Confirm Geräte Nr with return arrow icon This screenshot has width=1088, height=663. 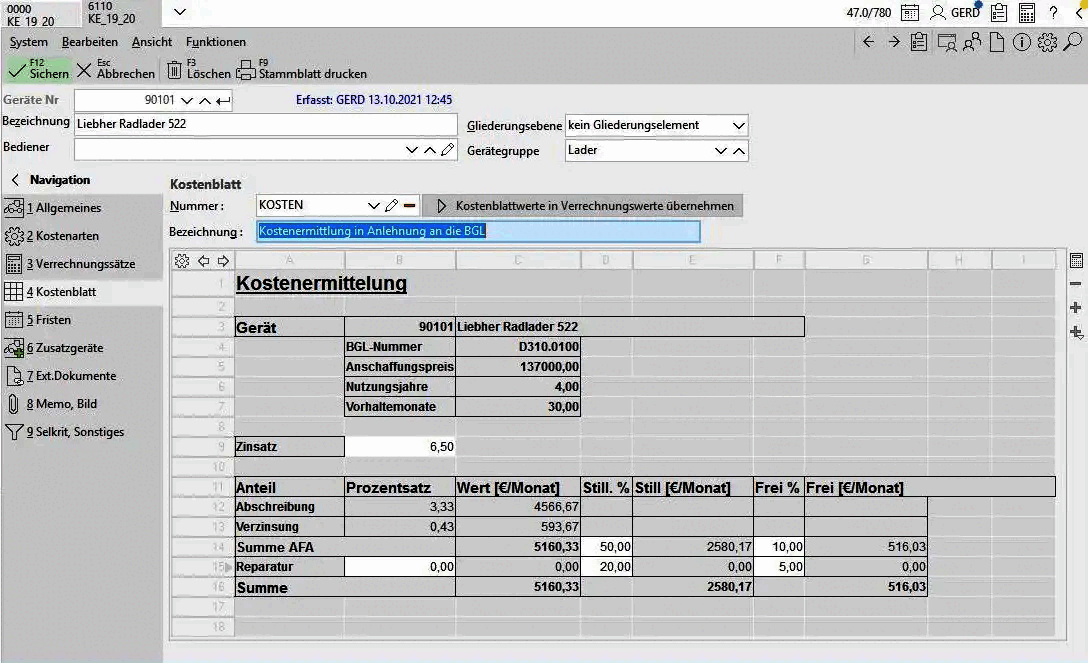click(223, 101)
